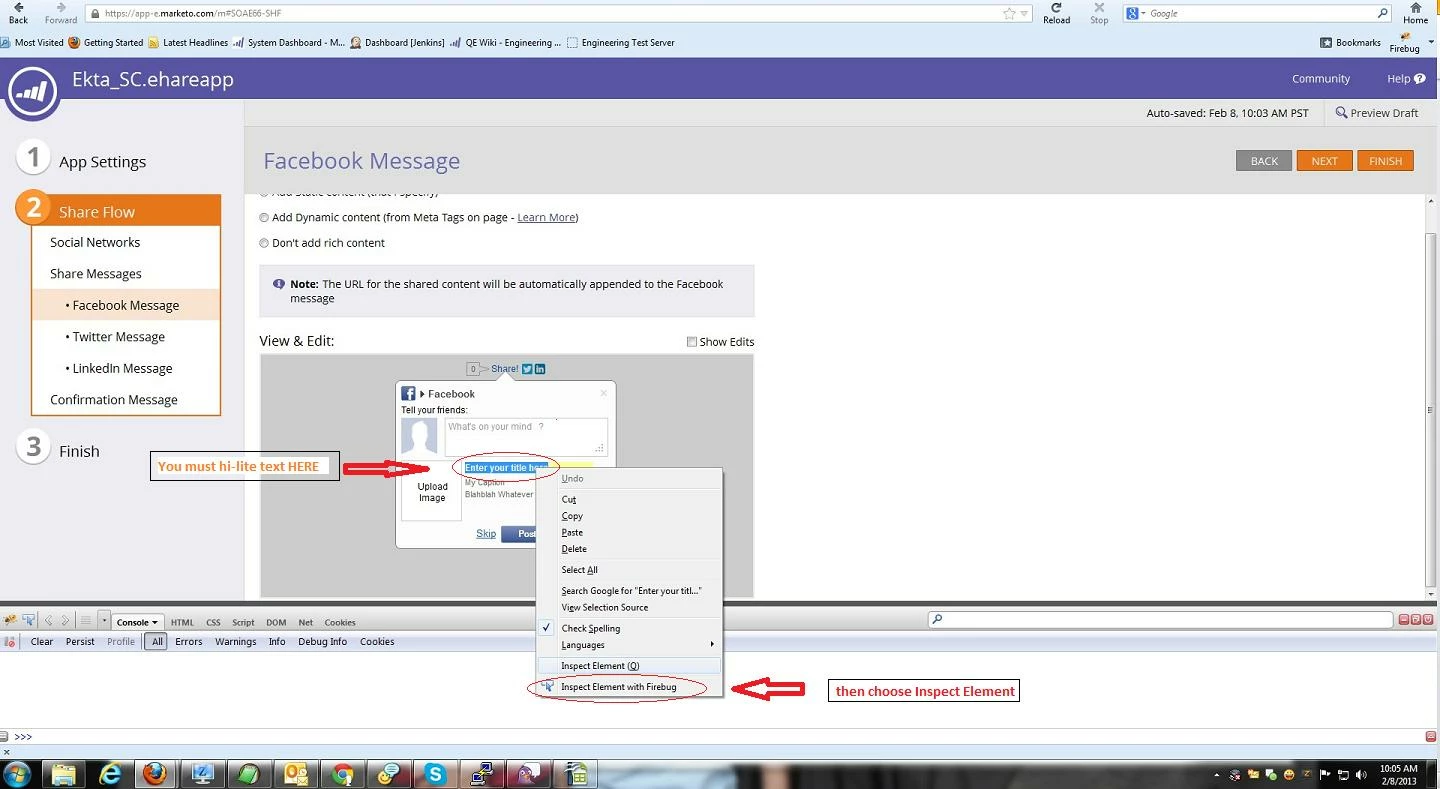The image size is (1440, 789).
Task: Click the BACK button
Action: pyautogui.click(x=1264, y=161)
